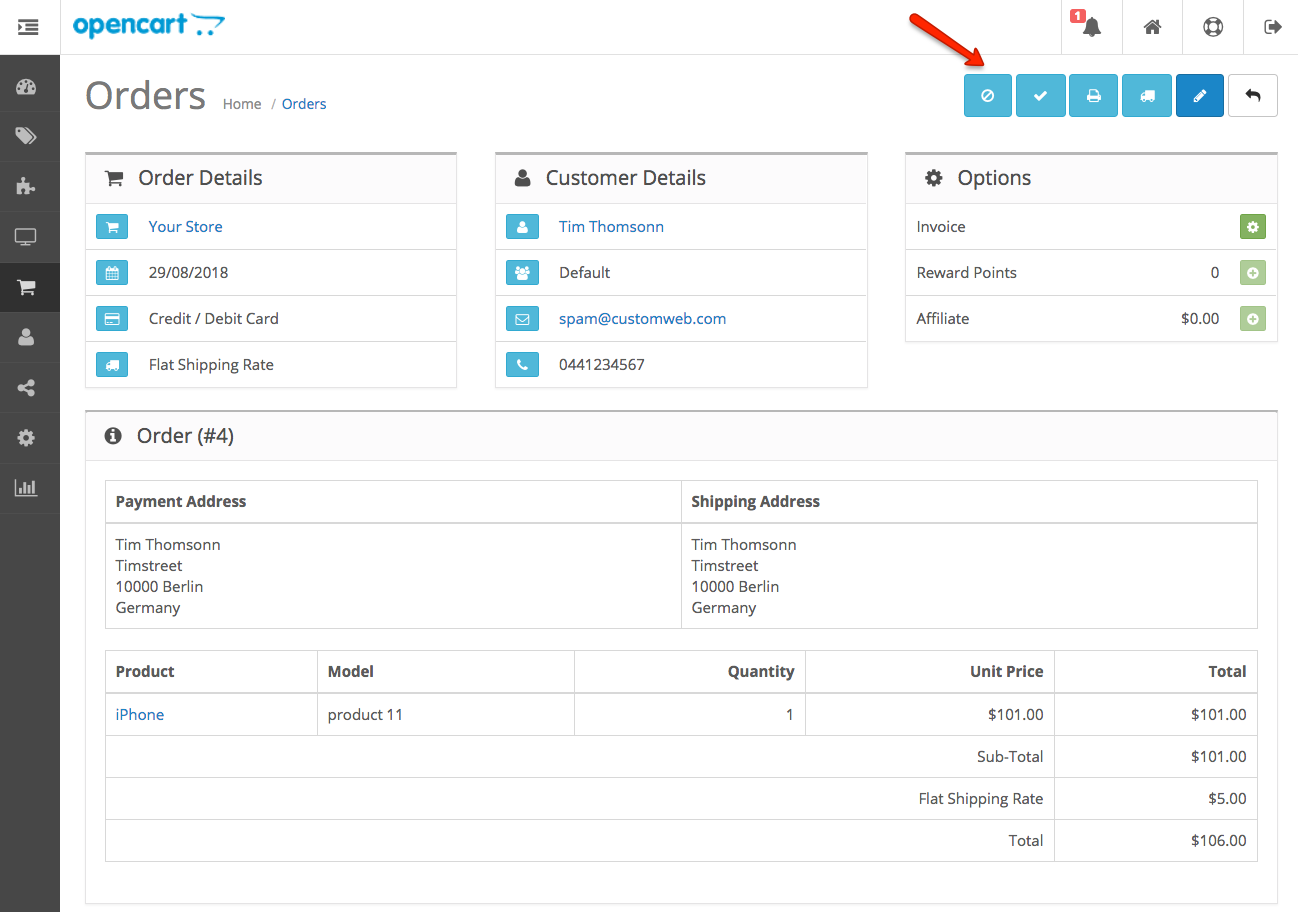The width and height of the screenshot is (1298, 912).
Task: Click the cancel order circle-slash button
Action: pyautogui.click(x=987, y=96)
